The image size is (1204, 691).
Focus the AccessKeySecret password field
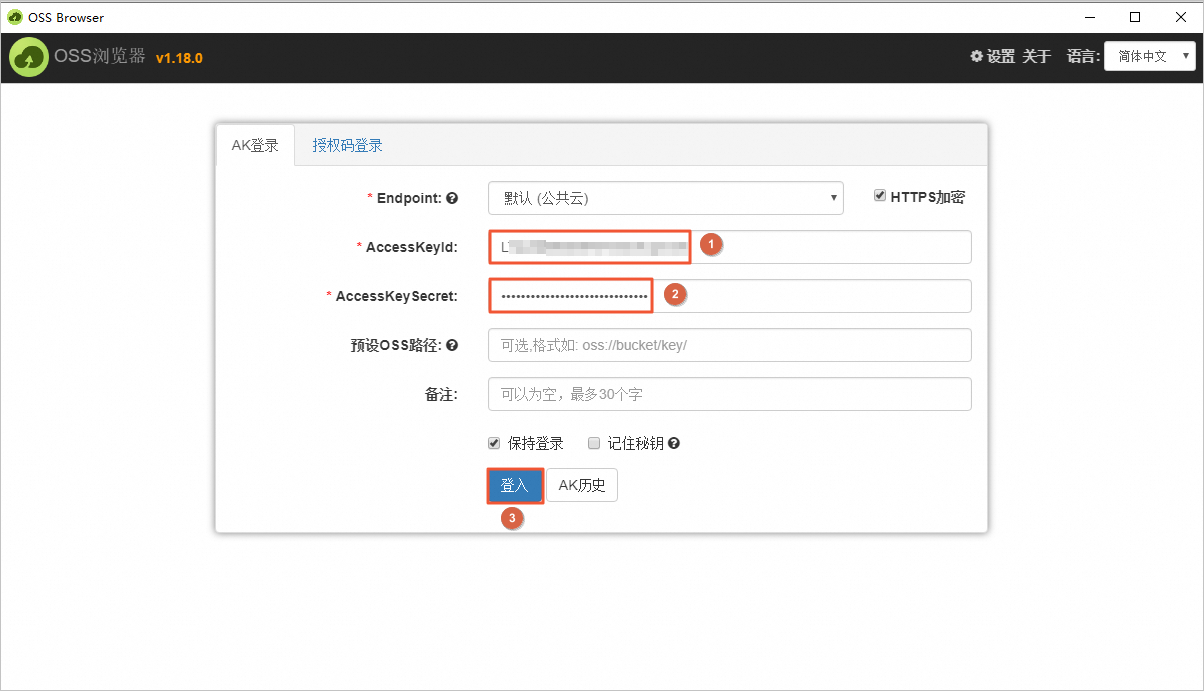(730, 296)
